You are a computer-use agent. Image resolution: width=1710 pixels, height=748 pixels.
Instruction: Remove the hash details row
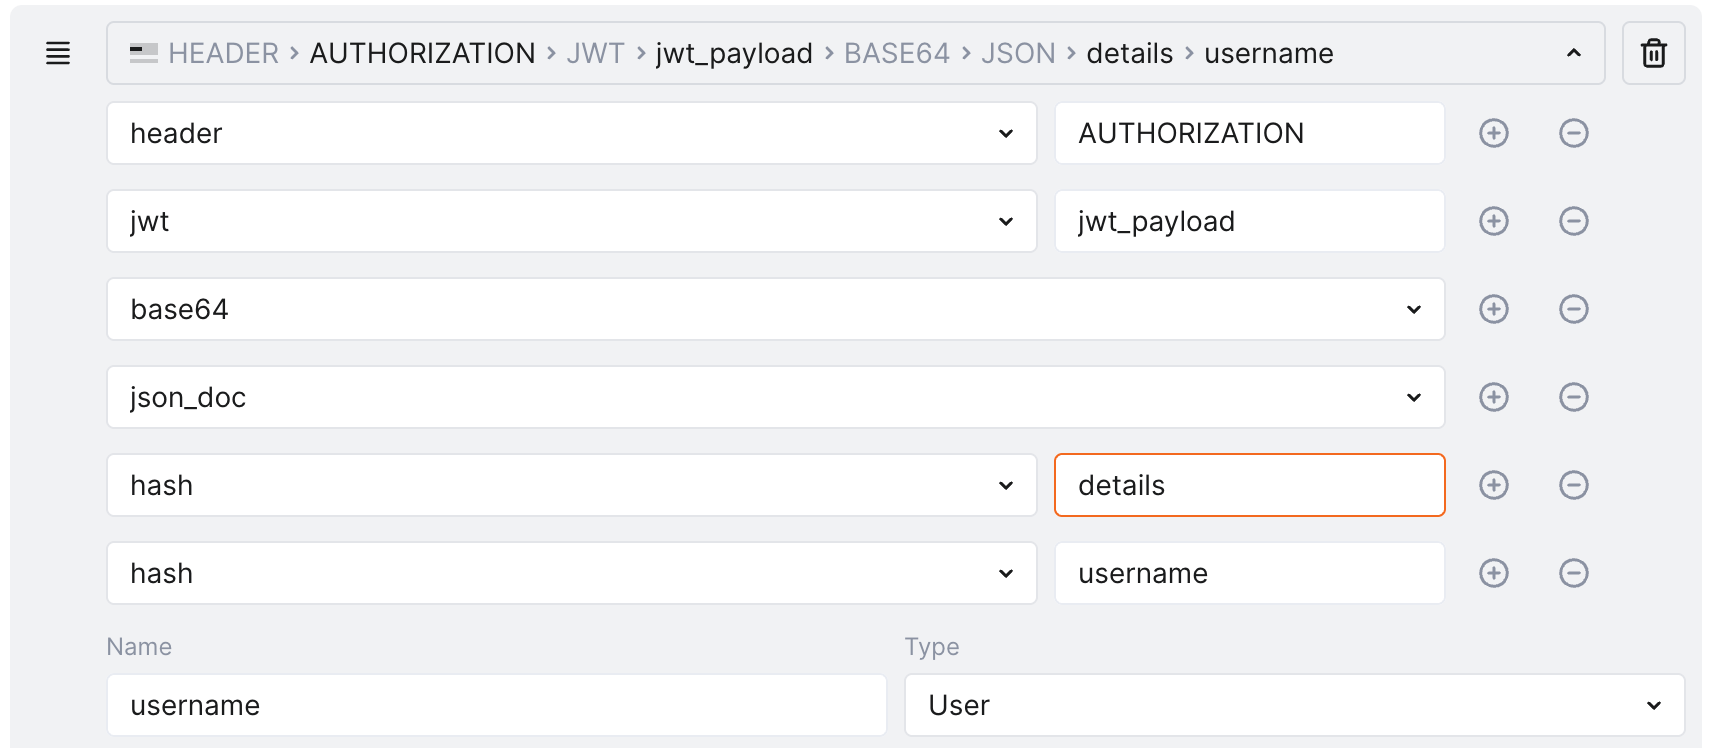1573,485
